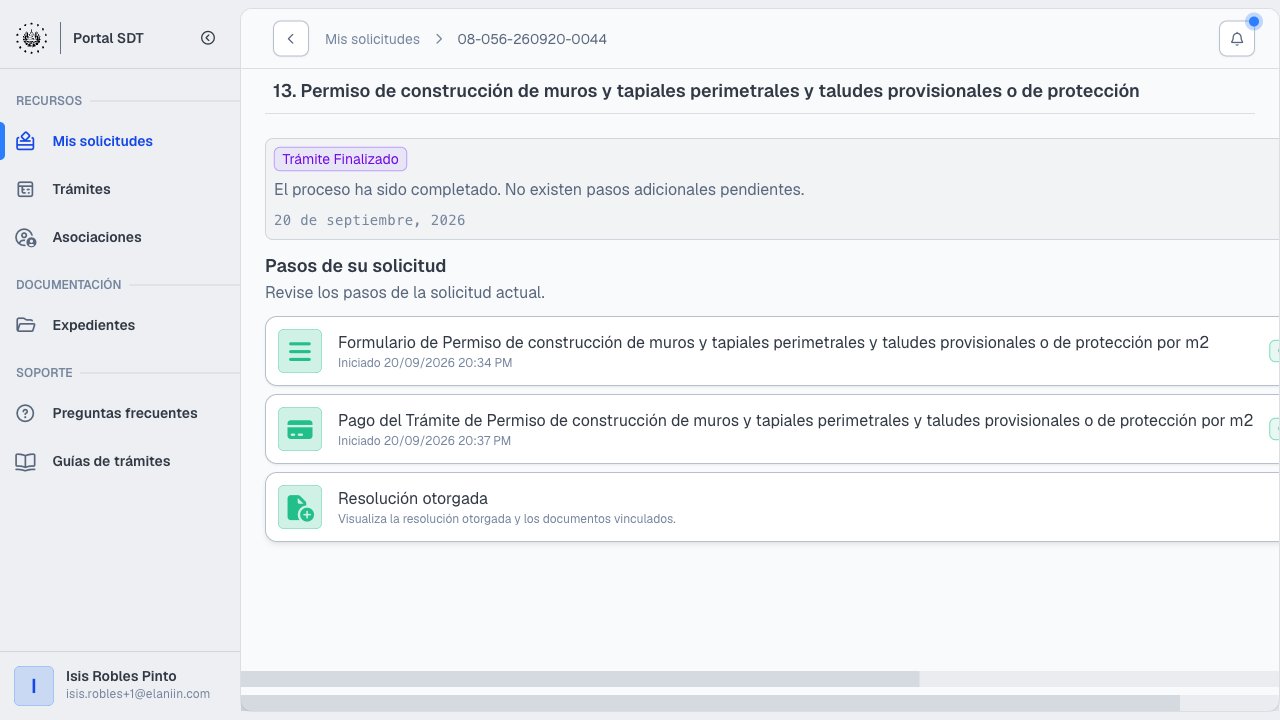The height and width of the screenshot is (720, 1280).
Task: Click the permit title heading number 13
Action: 706,91
